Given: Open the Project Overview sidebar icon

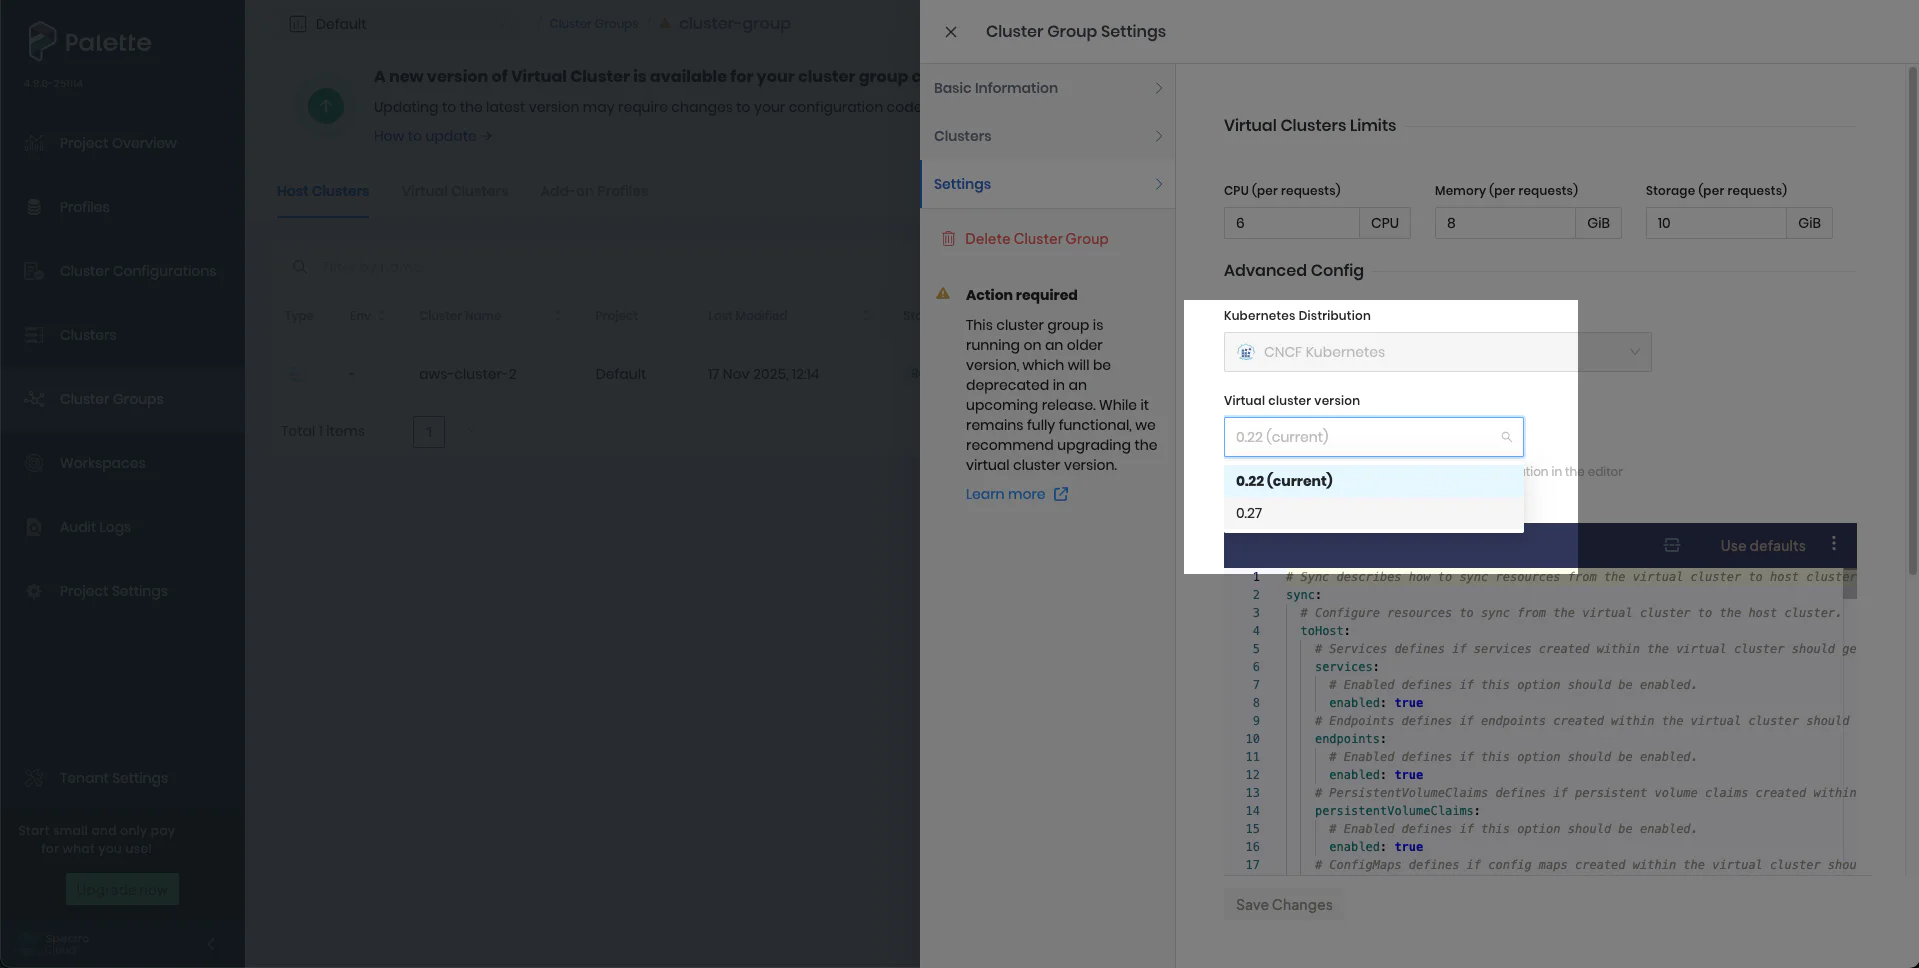Looking at the screenshot, I should 34,143.
